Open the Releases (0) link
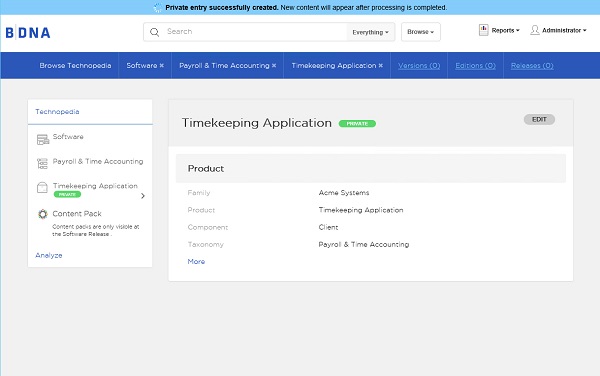 tap(532, 65)
